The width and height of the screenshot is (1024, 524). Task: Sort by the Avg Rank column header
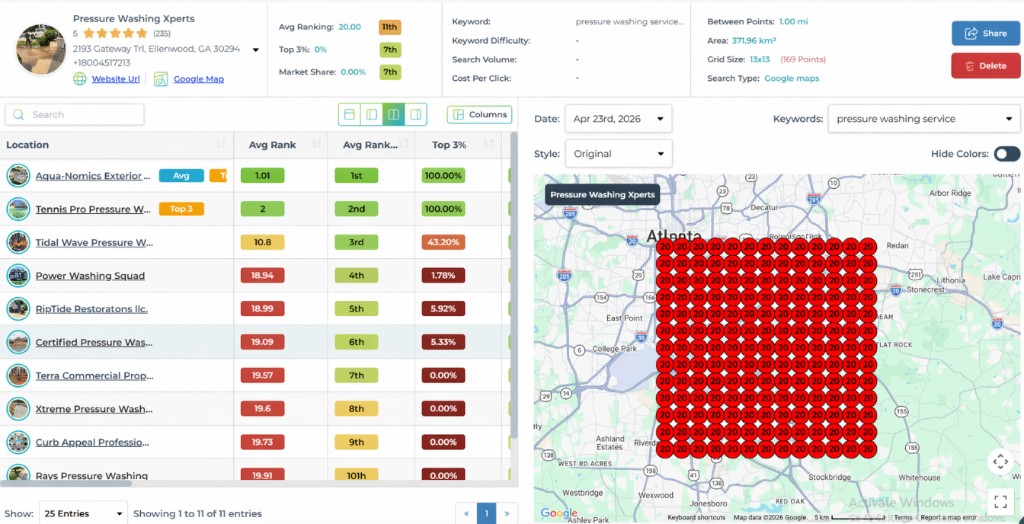[x=272, y=145]
